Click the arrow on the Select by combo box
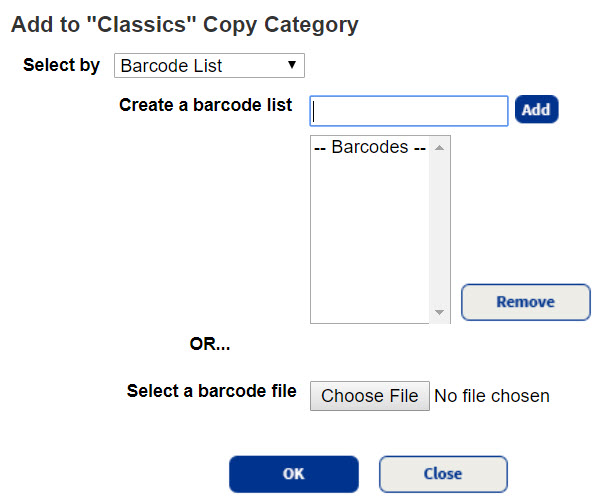This screenshot has height=503, width=615. tap(291, 66)
